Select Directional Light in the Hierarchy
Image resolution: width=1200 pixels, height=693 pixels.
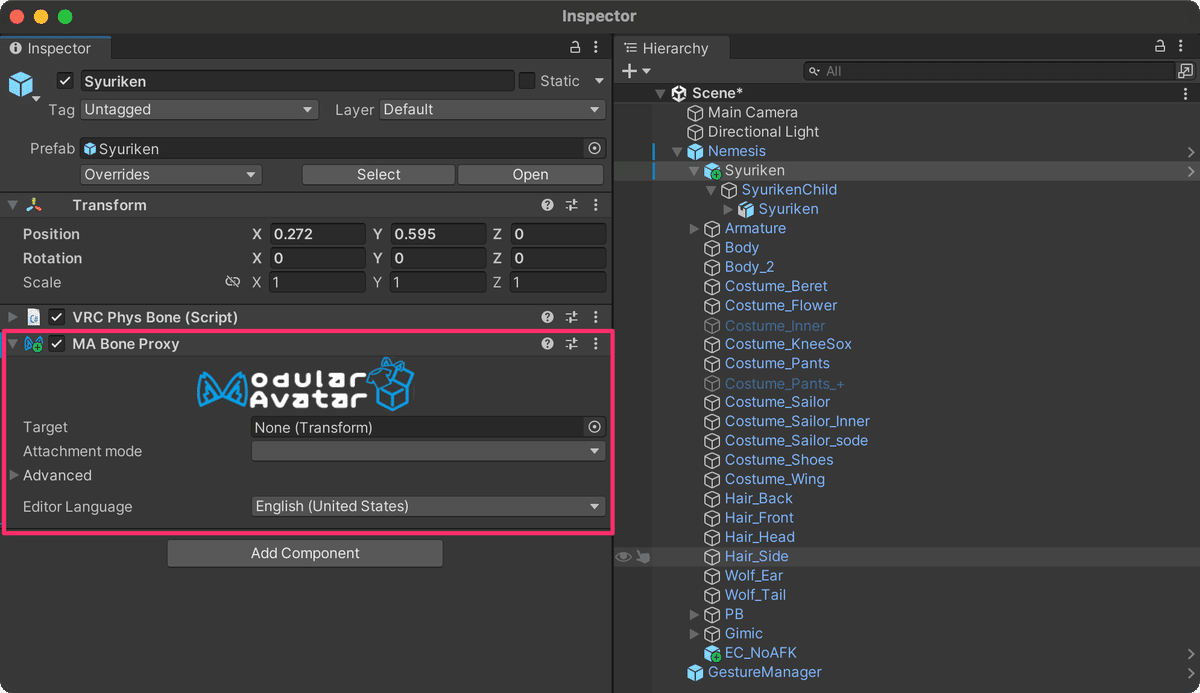coord(763,132)
